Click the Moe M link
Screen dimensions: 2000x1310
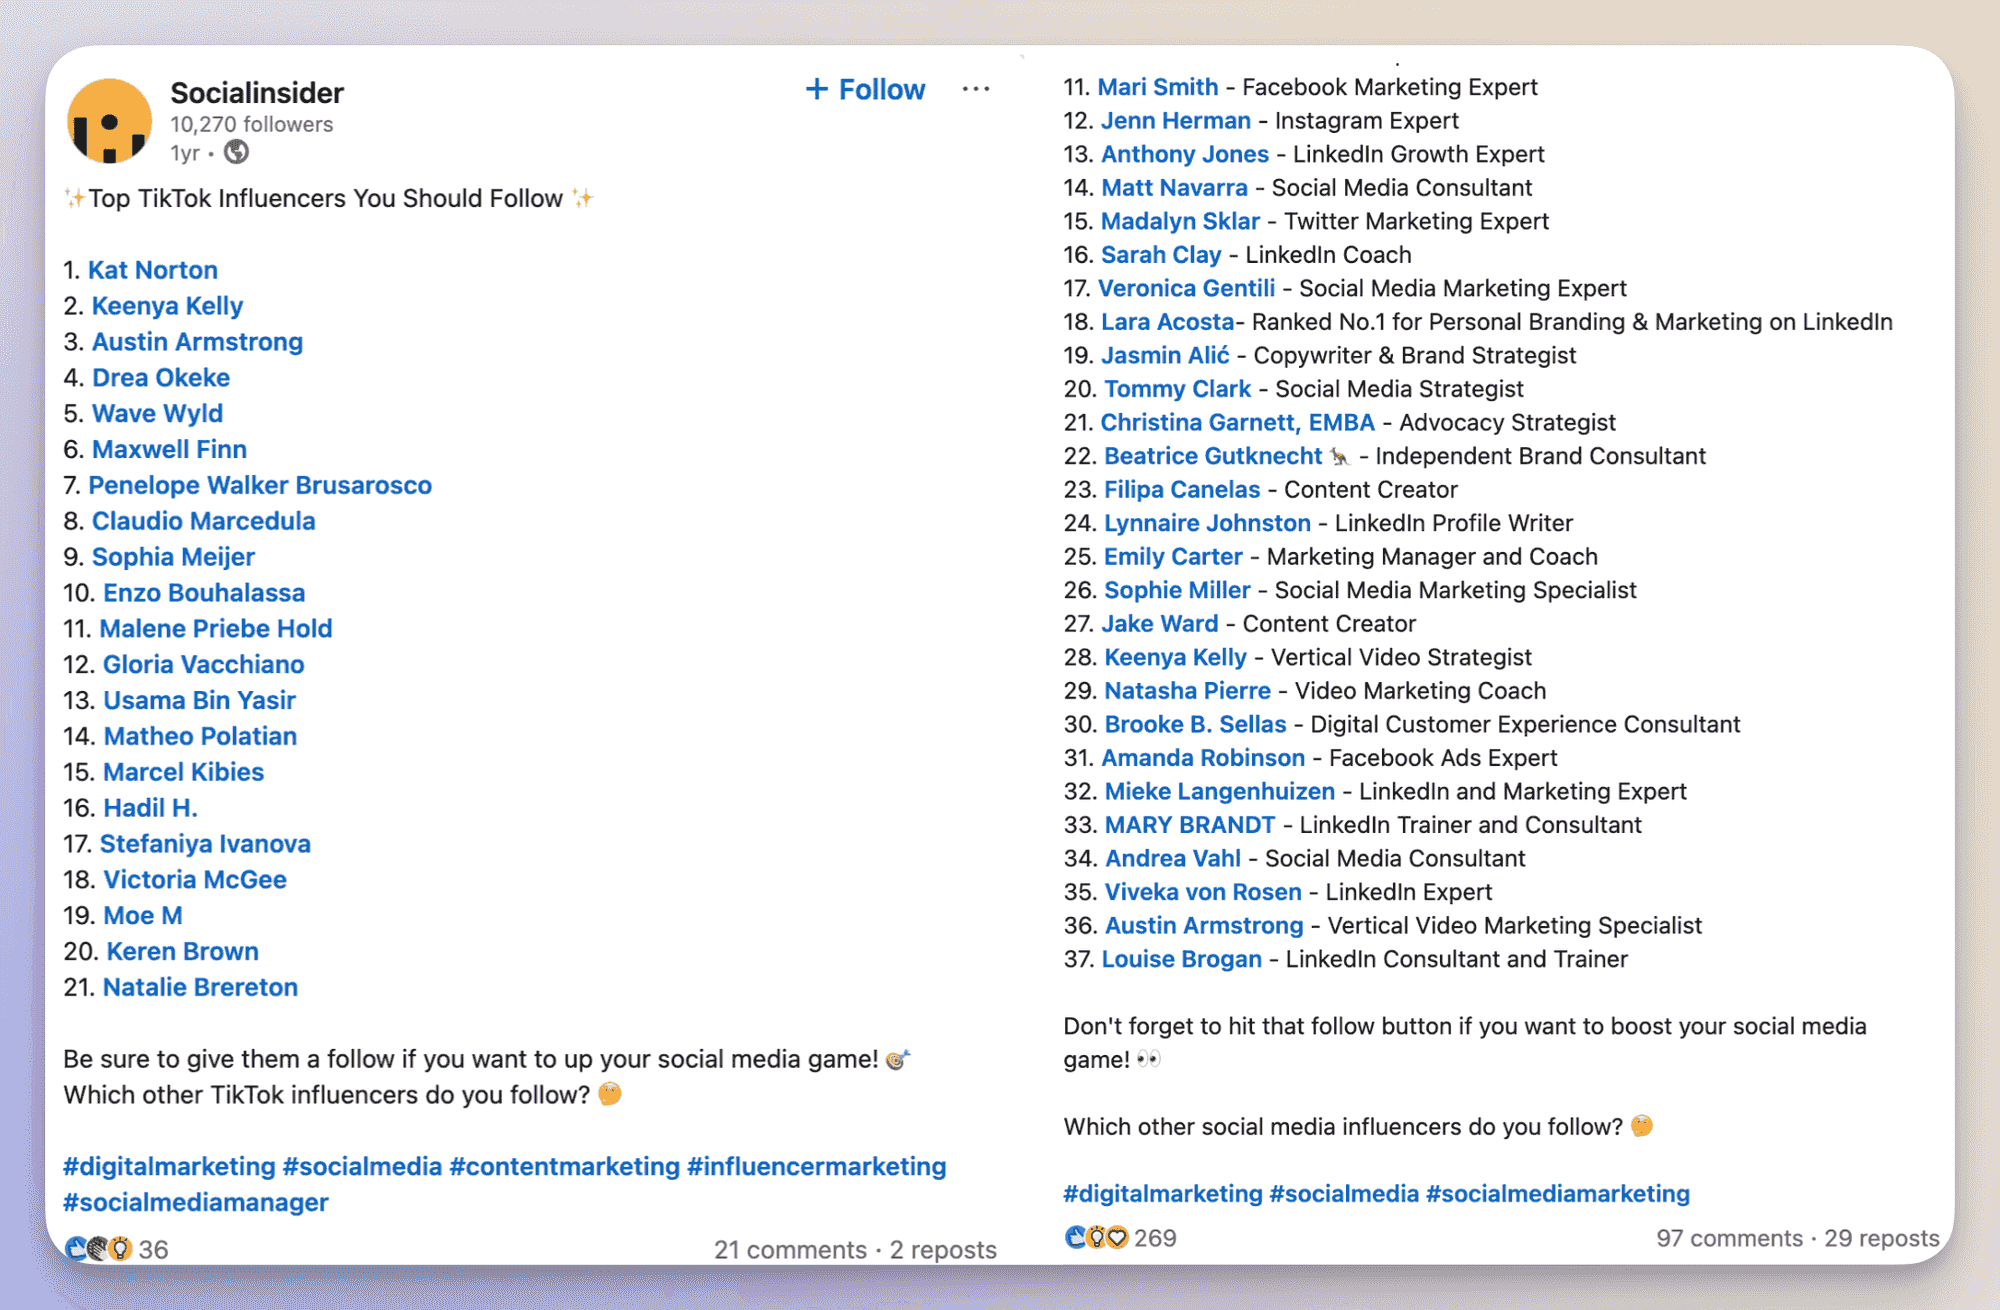tap(143, 916)
